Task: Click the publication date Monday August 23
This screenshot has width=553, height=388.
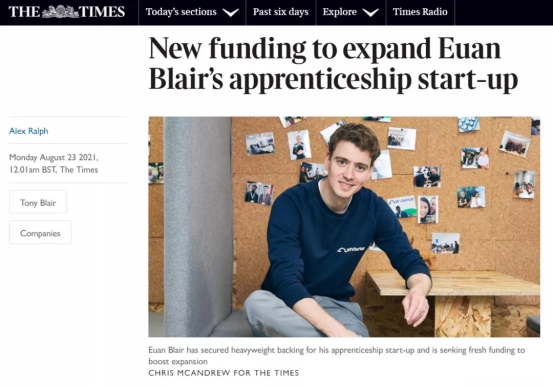Action: point(54,157)
